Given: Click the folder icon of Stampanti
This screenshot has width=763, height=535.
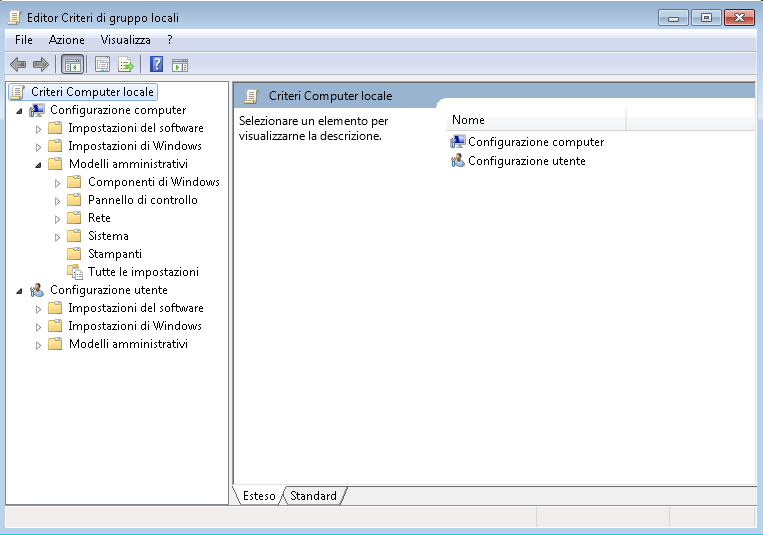Looking at the screenshot, I should pyautogui.click(x=74, y=254).
